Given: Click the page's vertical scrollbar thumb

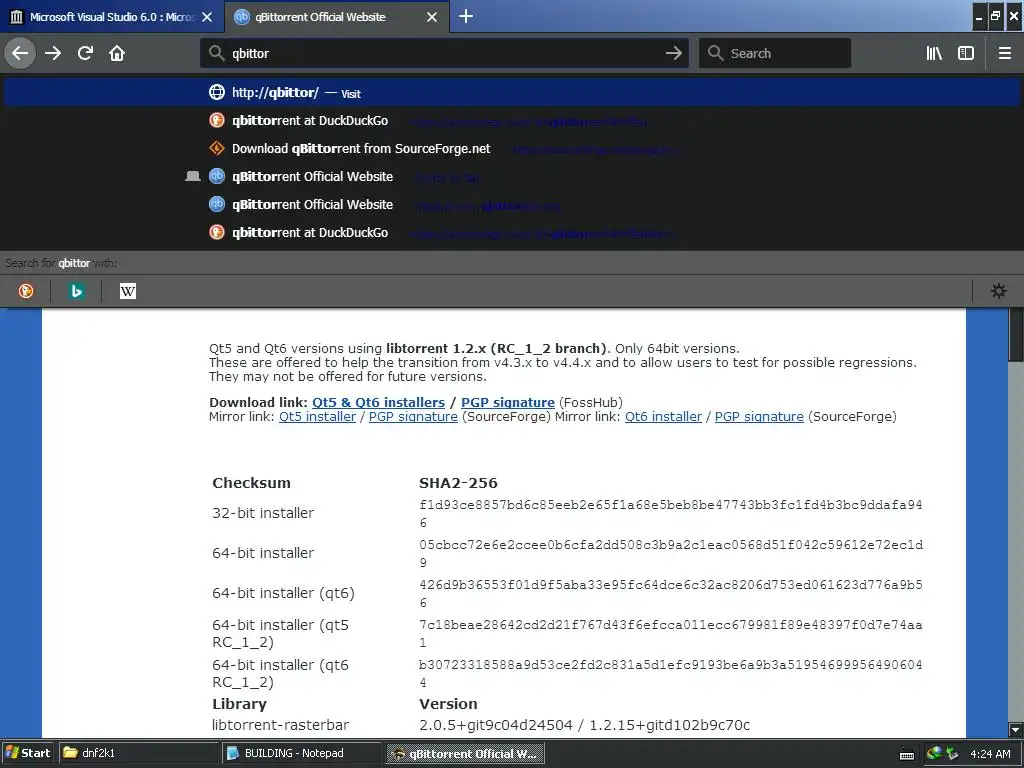Looking at the screenshot, I should (1016, 334).
